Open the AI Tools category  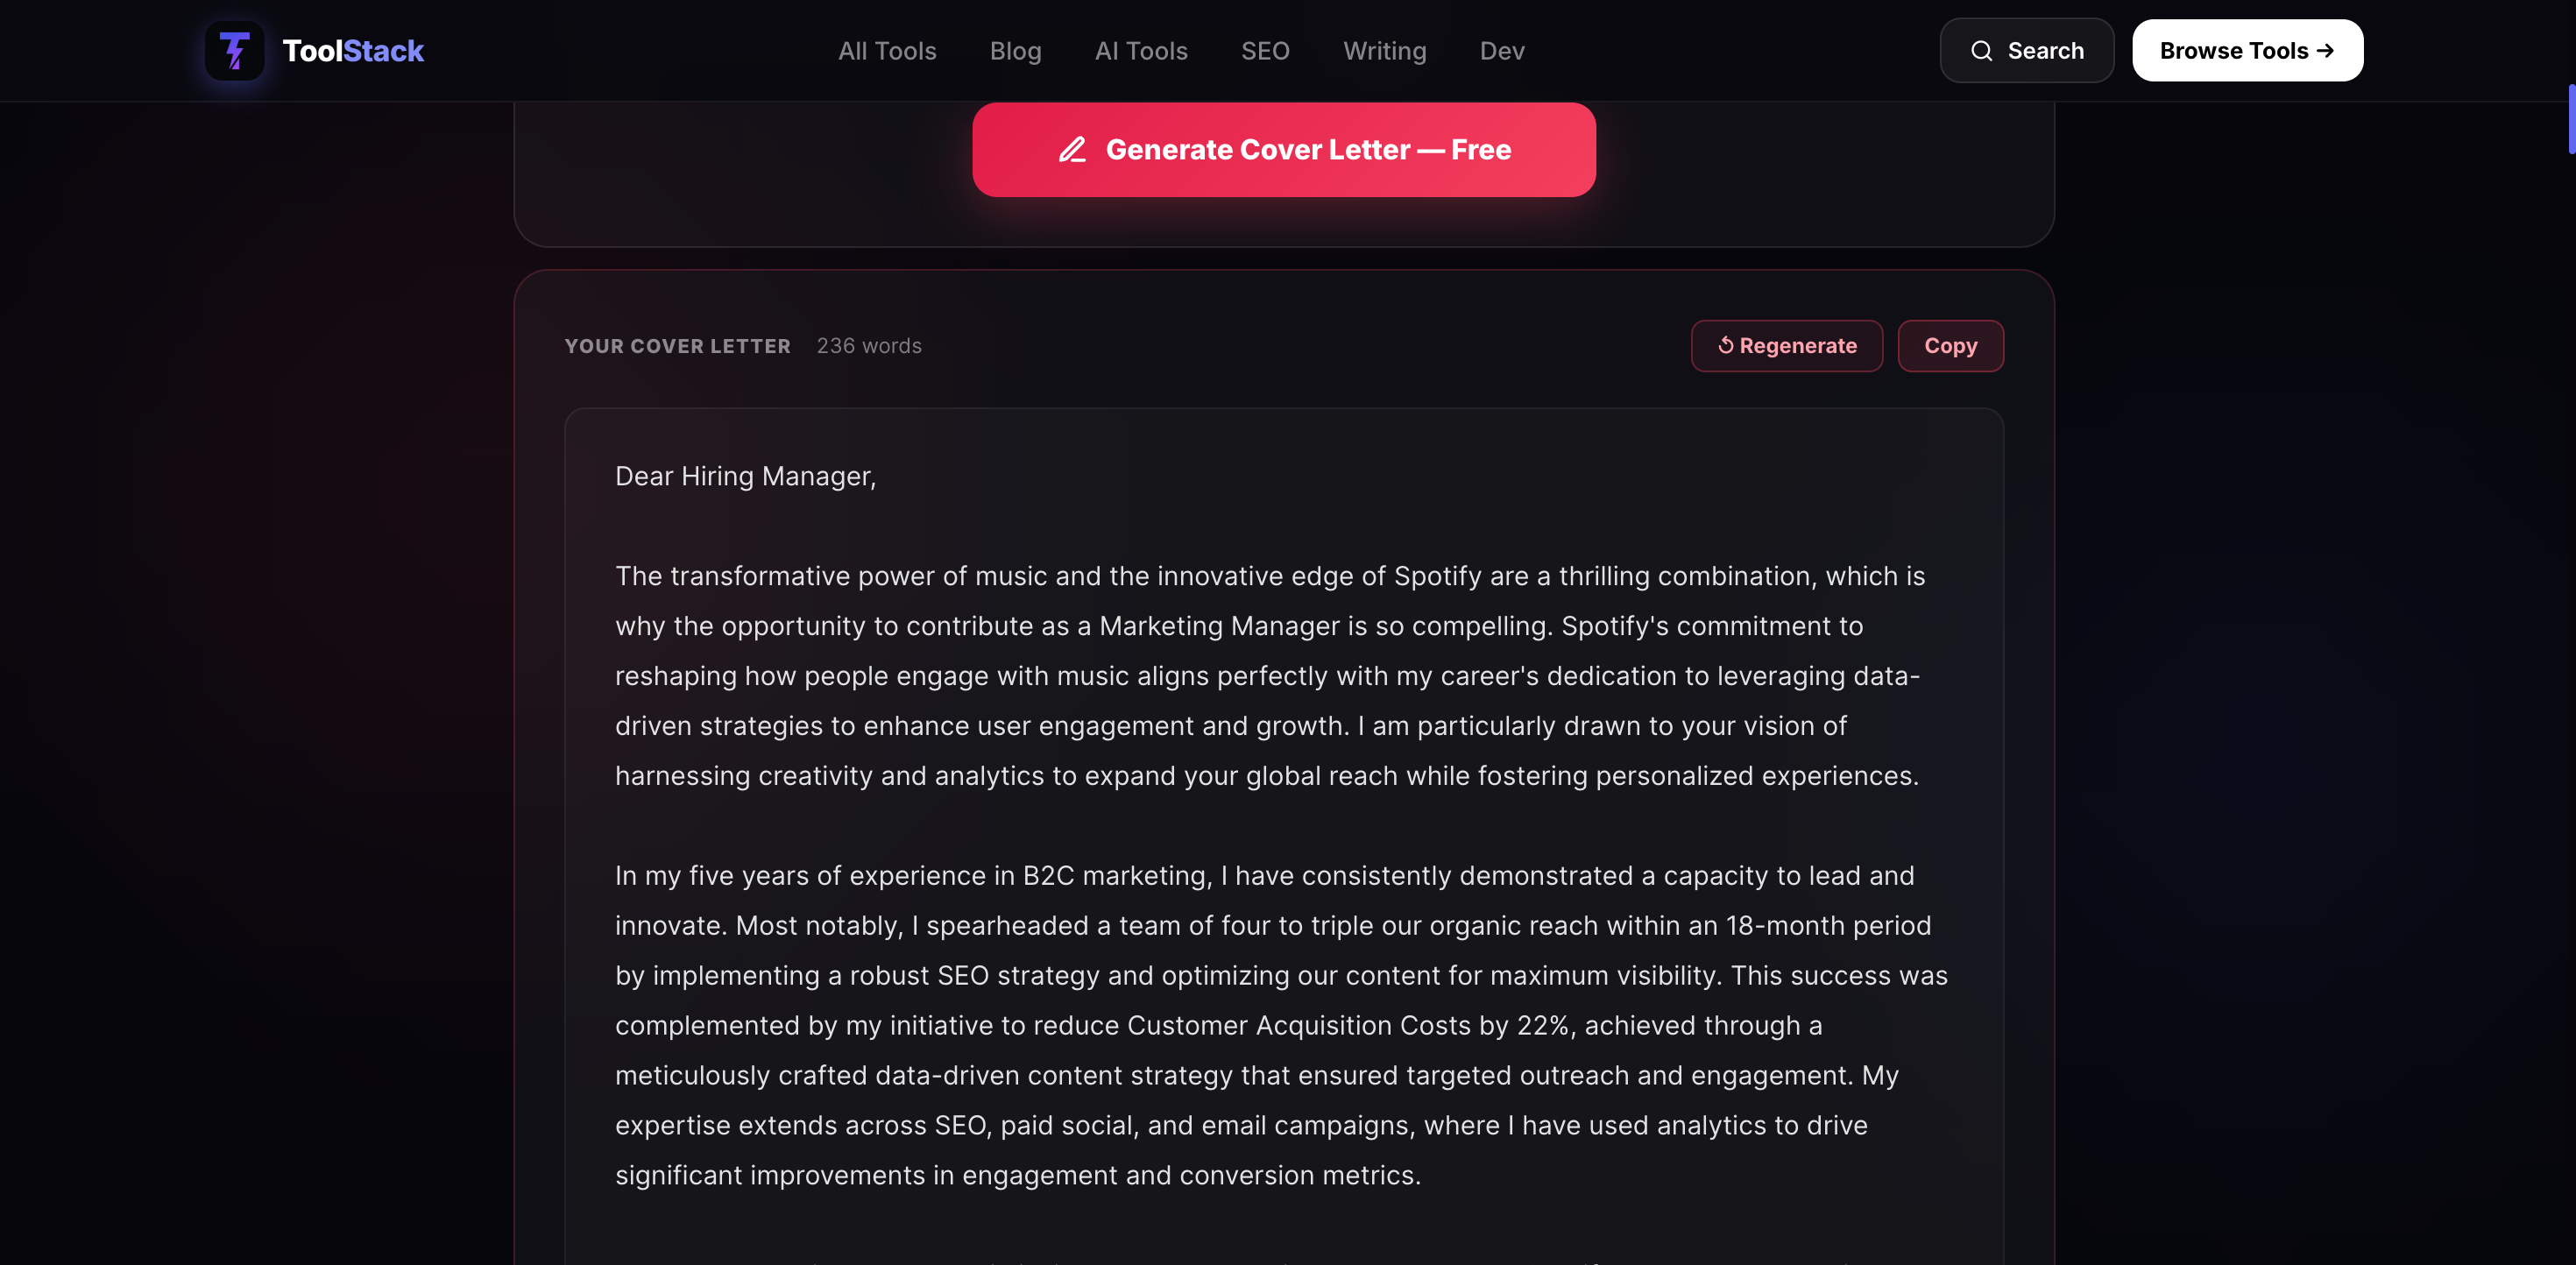pyautogui.click(x=1141, y=51)
